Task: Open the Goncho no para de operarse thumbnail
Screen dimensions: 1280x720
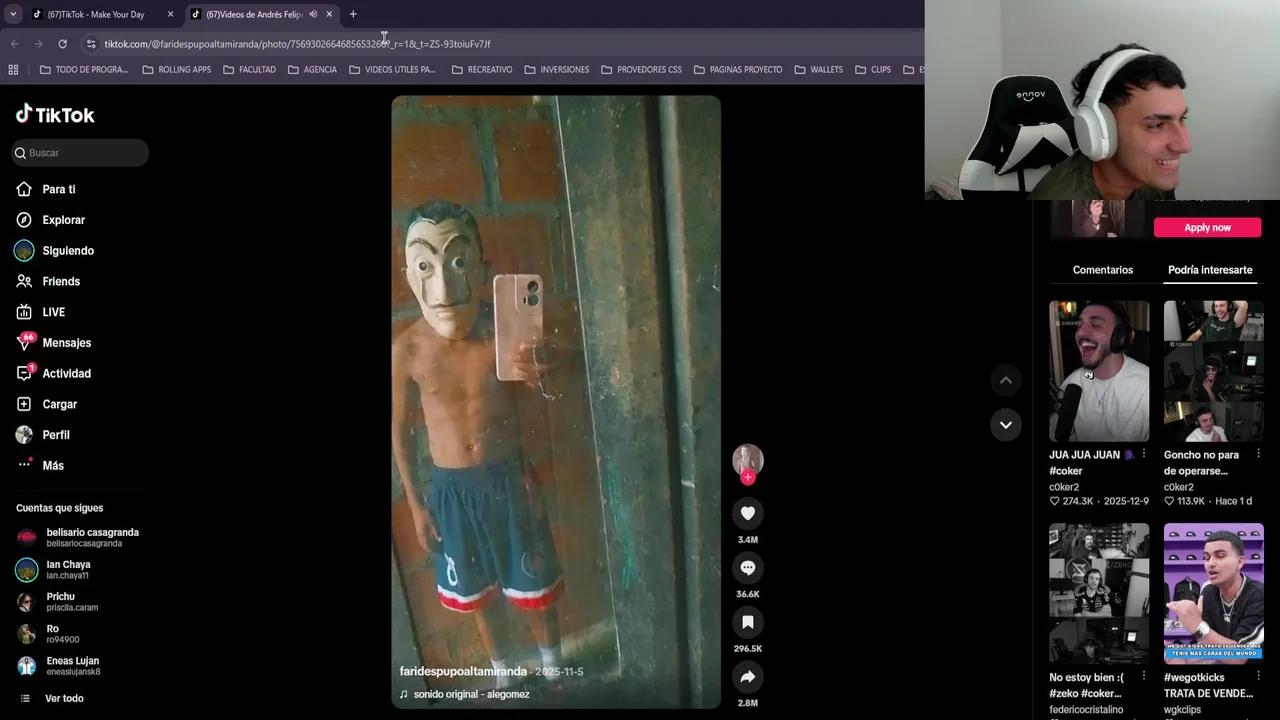Action: click(1213, 370)
